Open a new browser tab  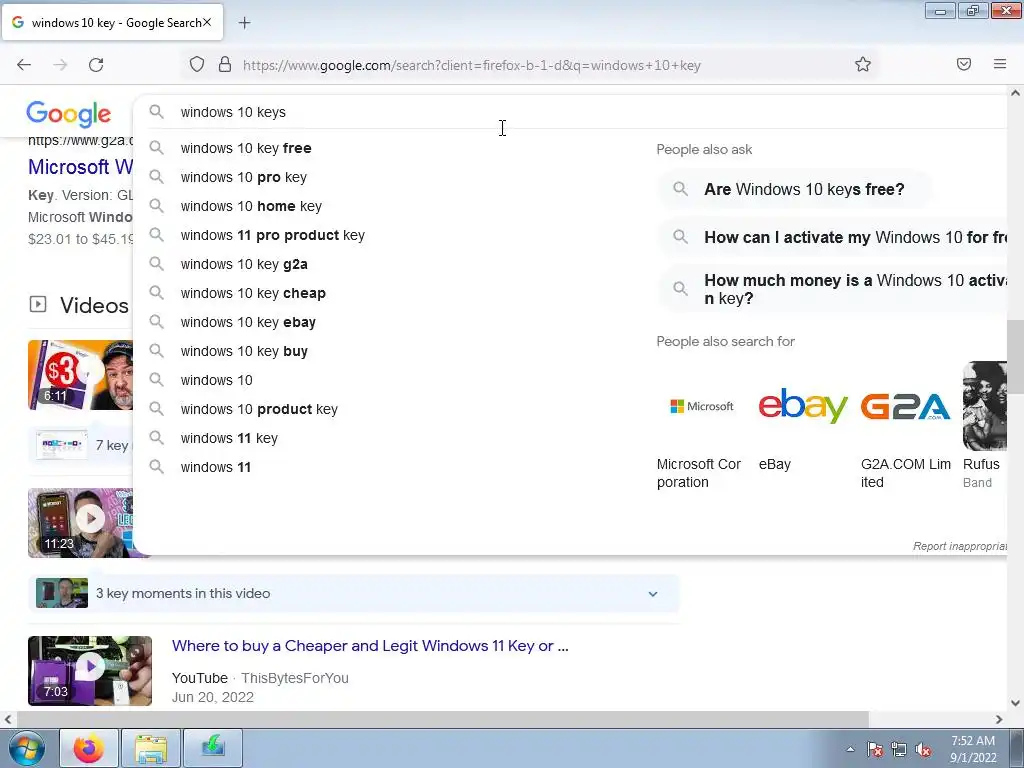click(x=244, y=23)
